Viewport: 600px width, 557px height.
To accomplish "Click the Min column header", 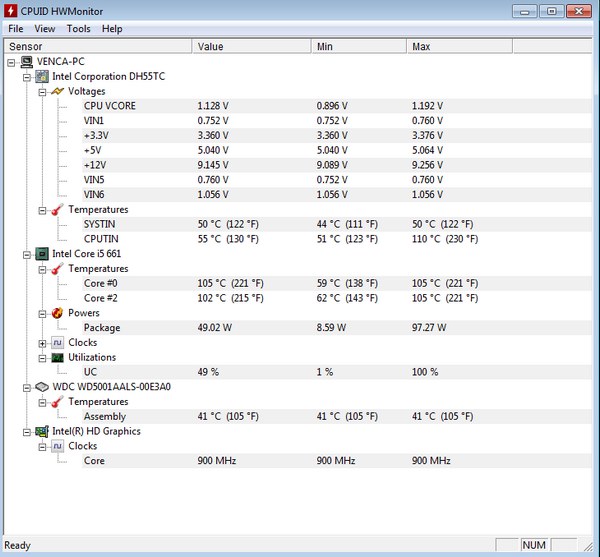I will coord(359,46).
